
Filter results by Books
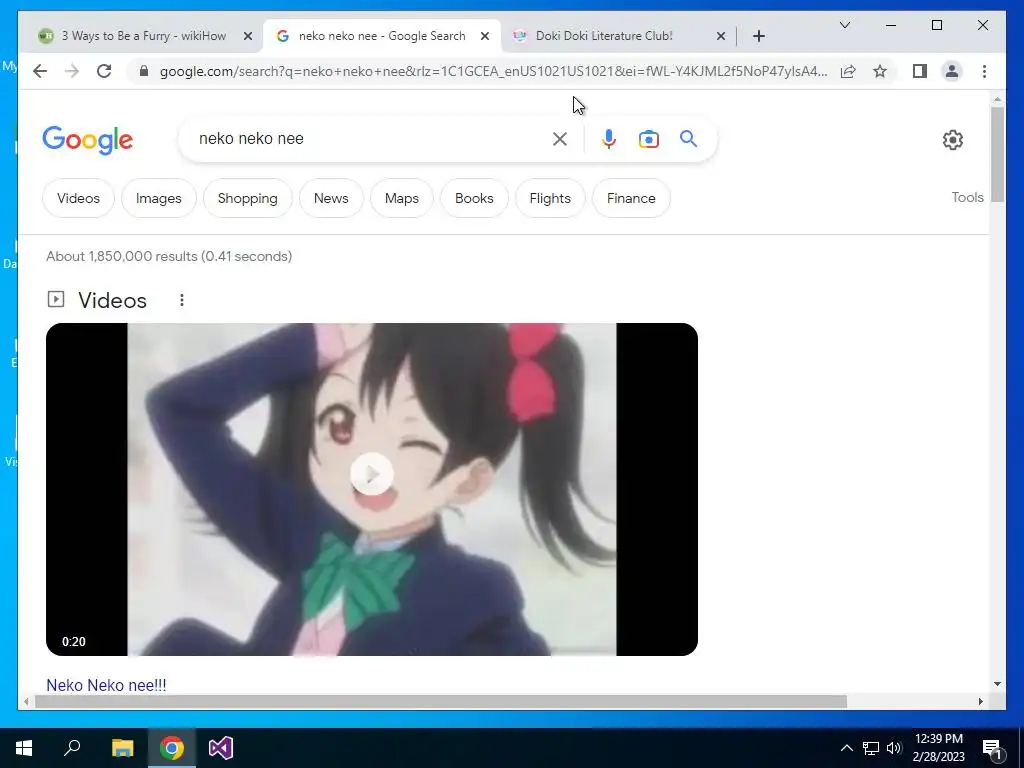point(474,198)
